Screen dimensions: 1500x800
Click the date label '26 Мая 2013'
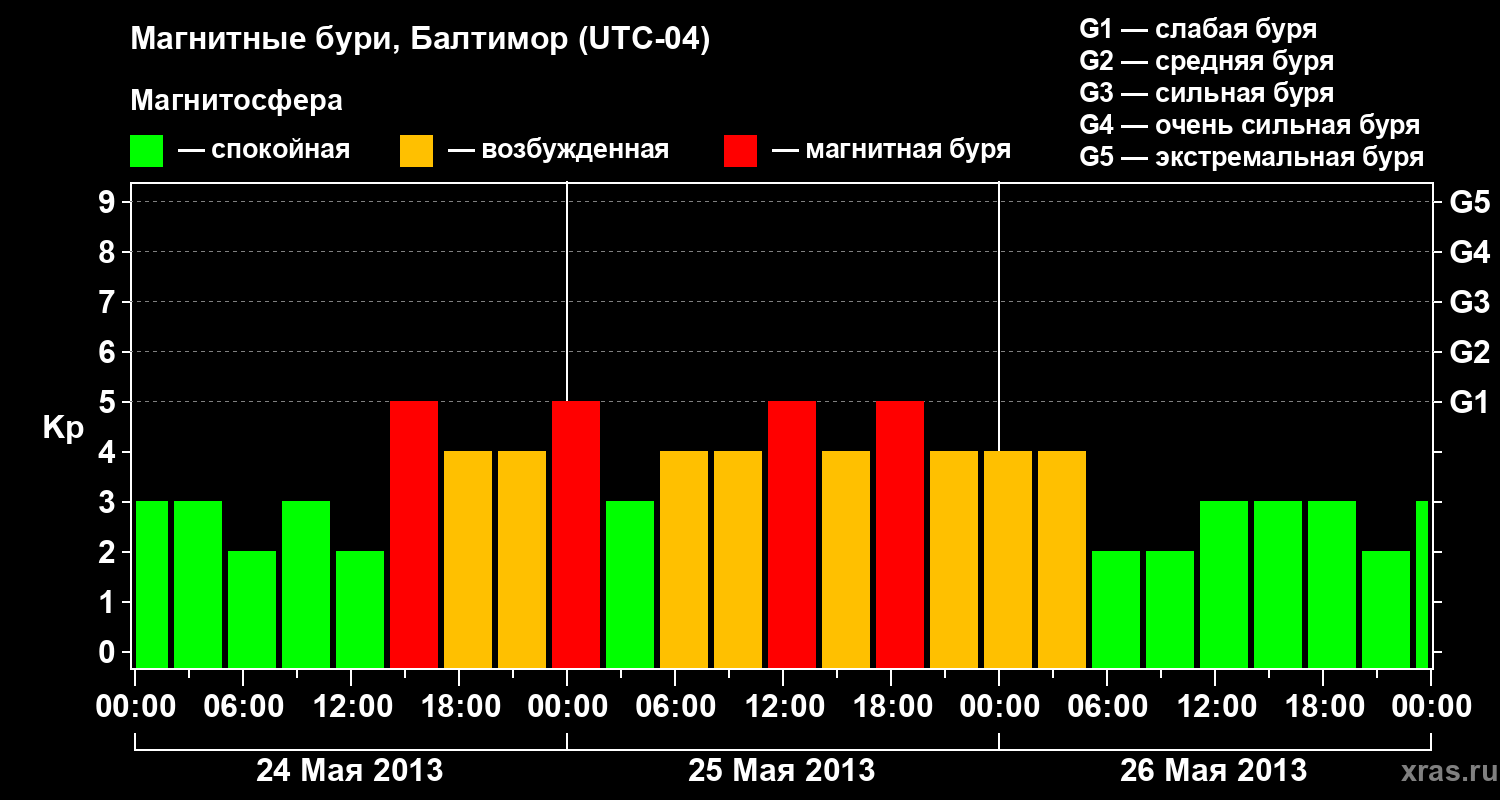click(1214, 771)
